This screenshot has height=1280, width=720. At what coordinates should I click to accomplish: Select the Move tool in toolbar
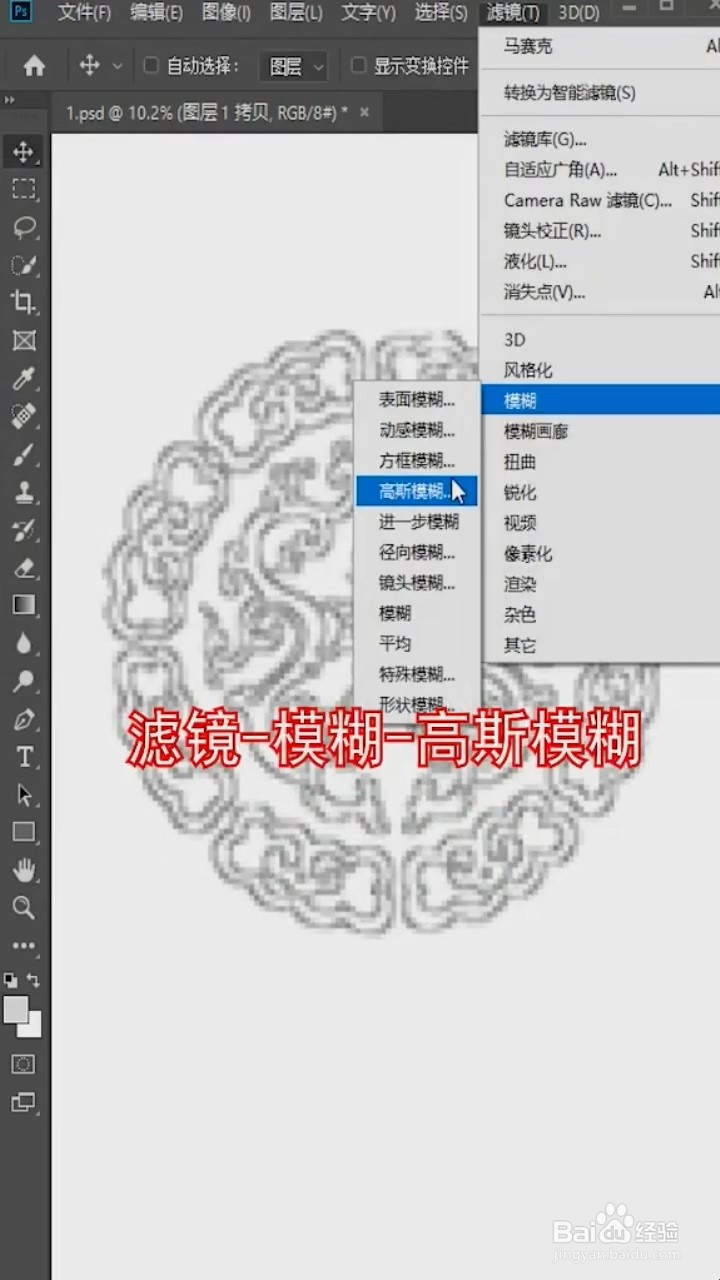(23, 152)
